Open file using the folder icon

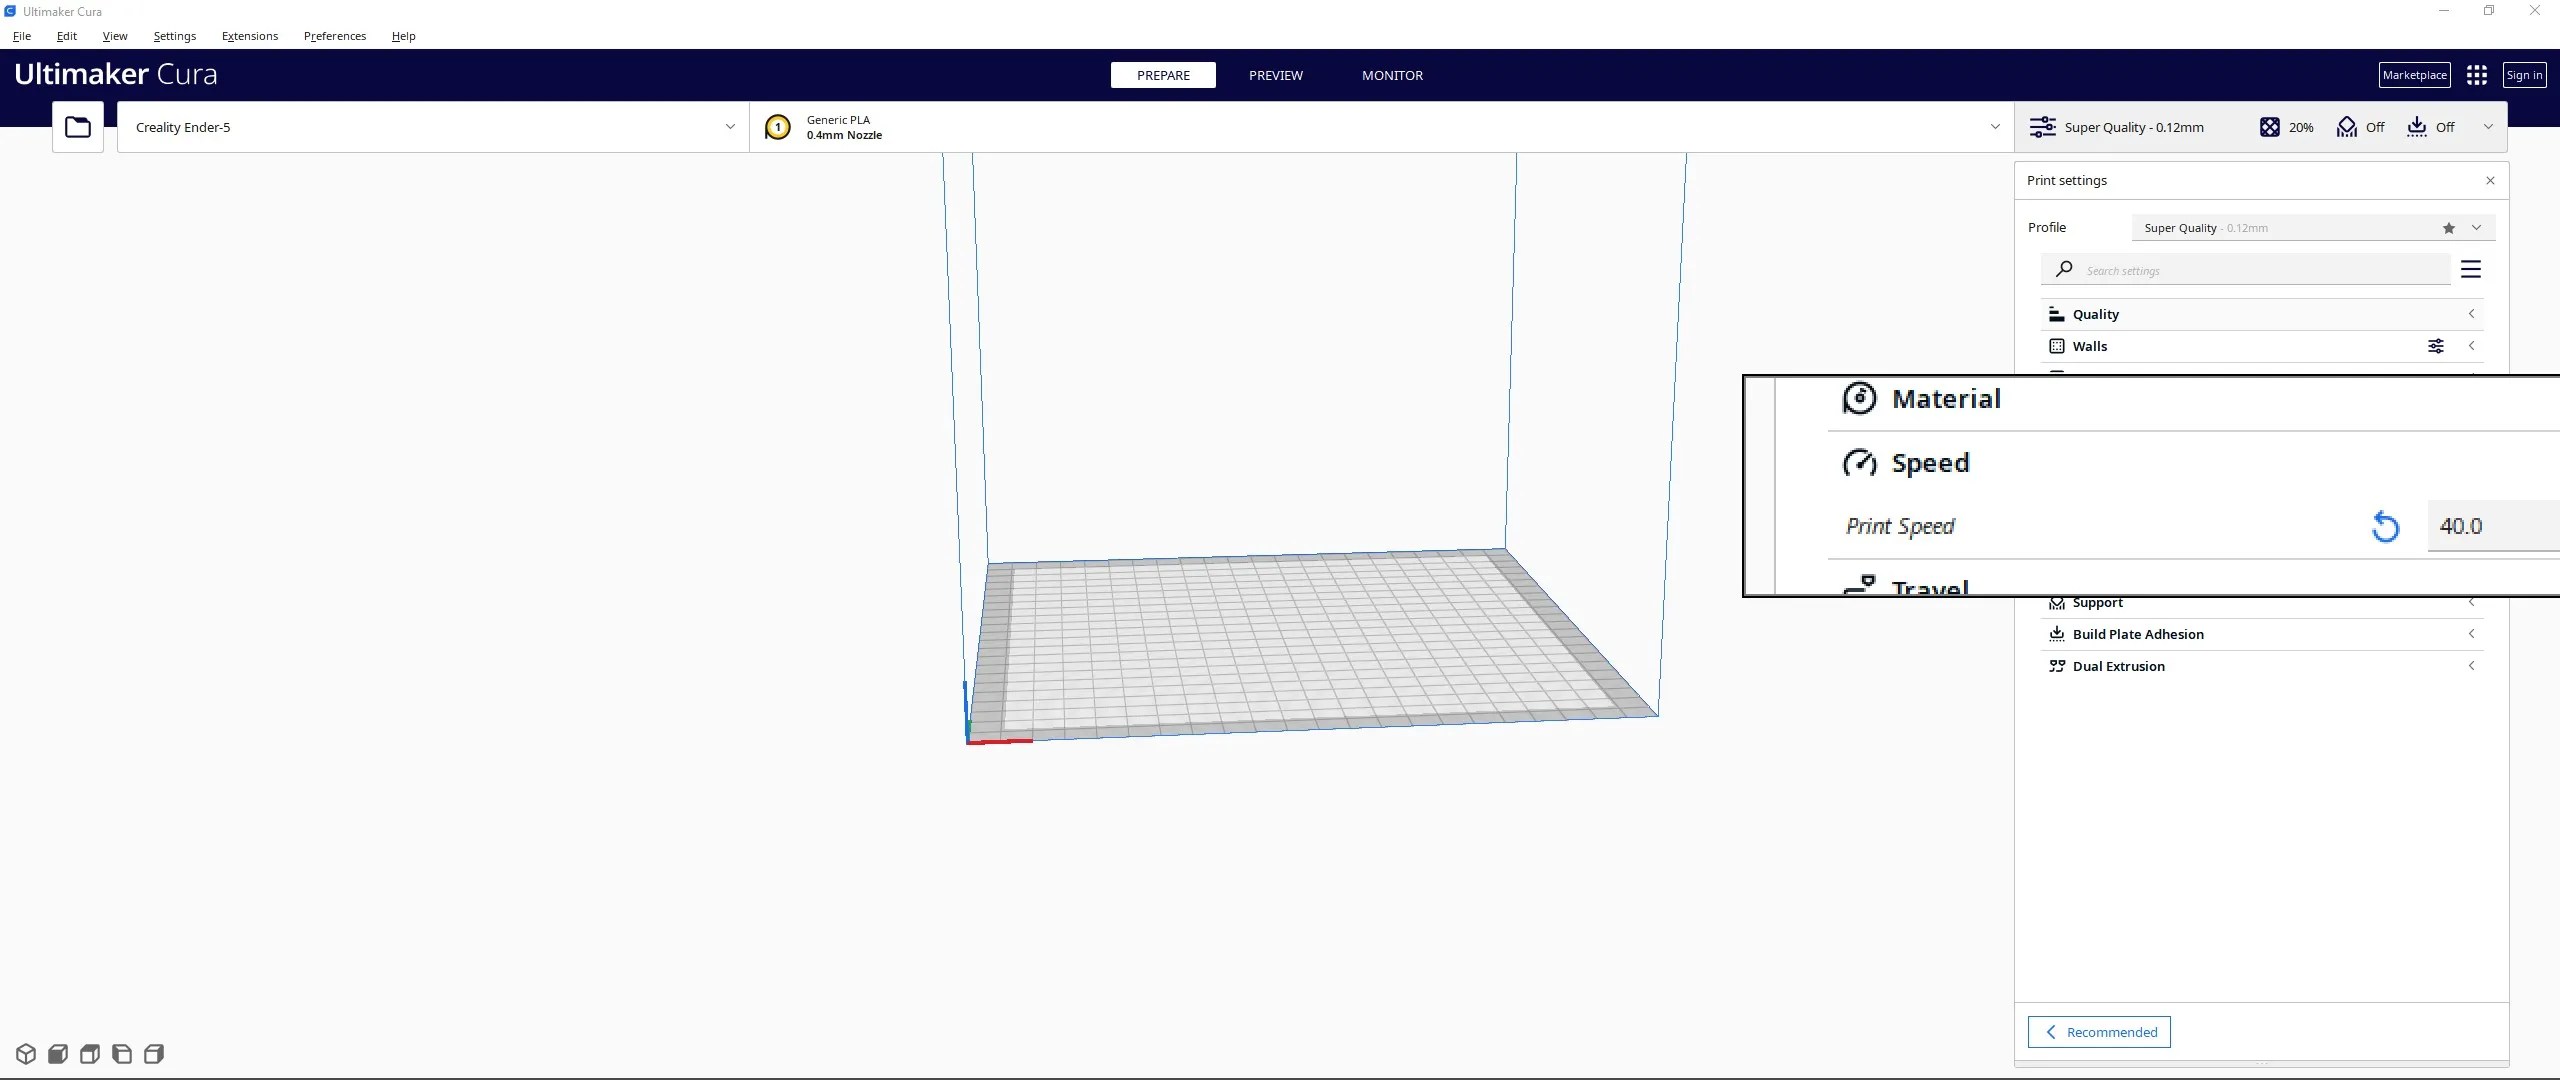click(77, 127)
